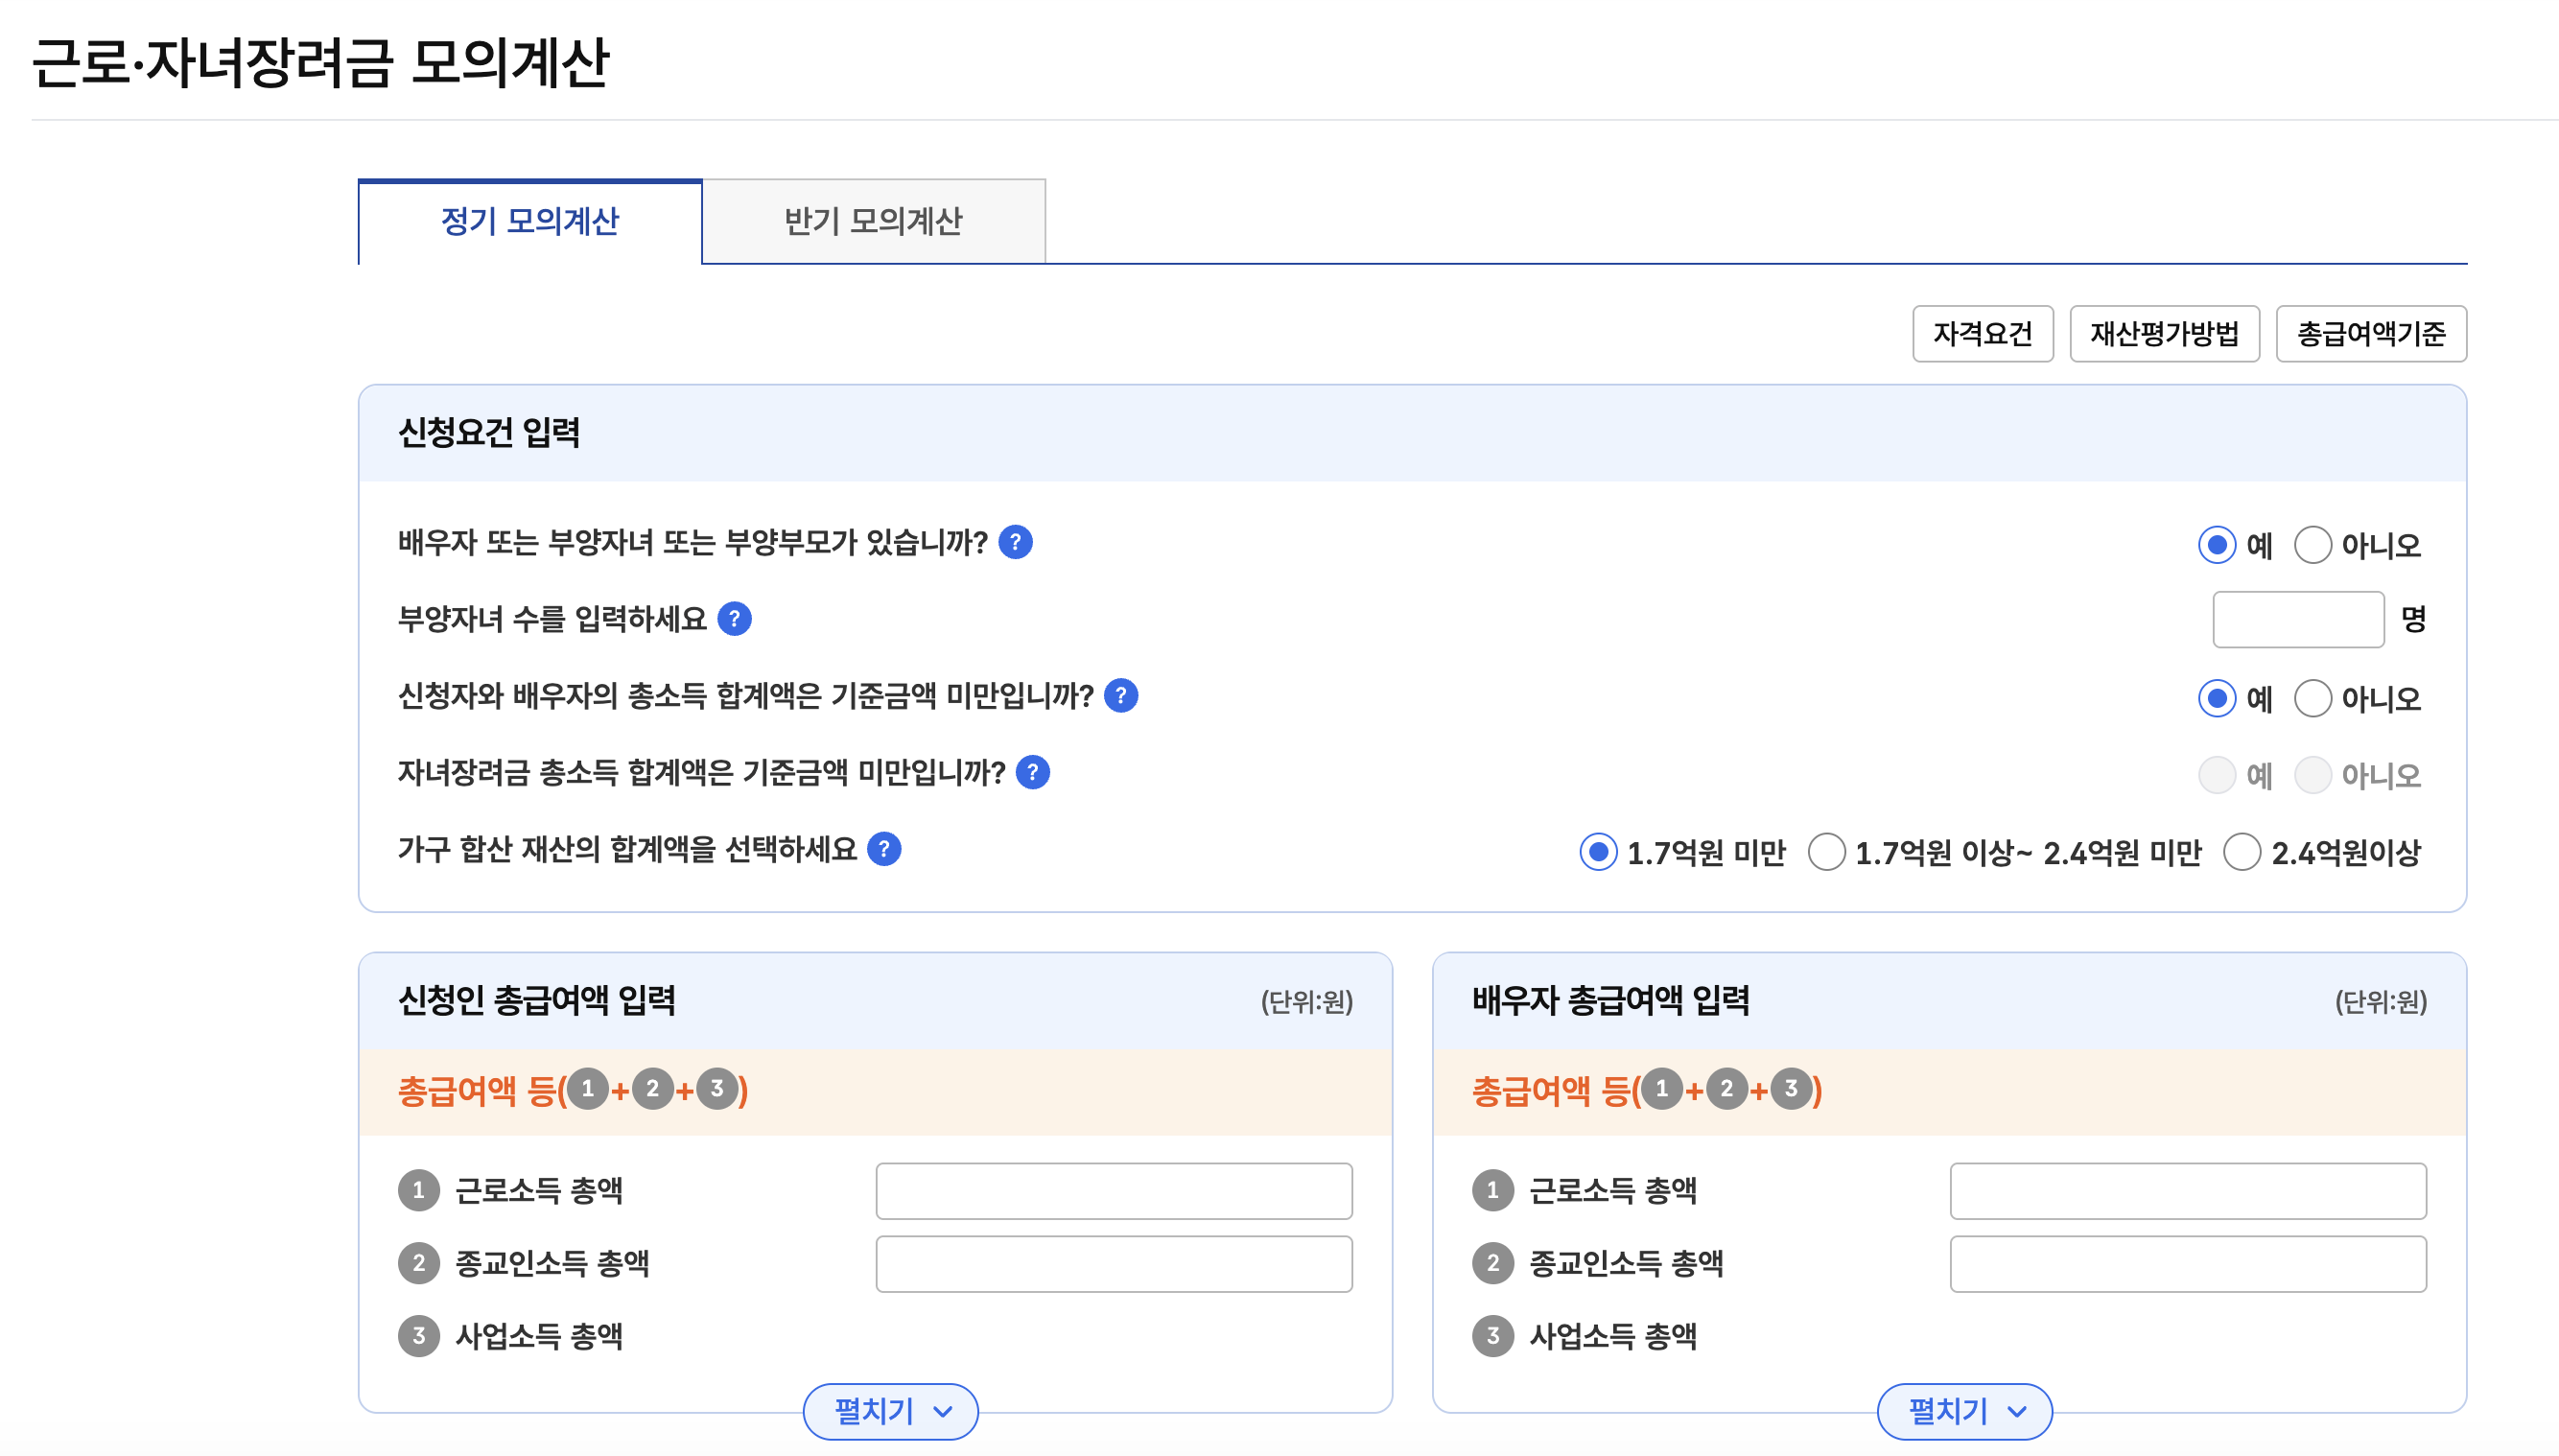The height and width of the screenshot is (1456, 2559).
Task: Select the 정기 모의계산 tab
Action: (x=529, y=222)
